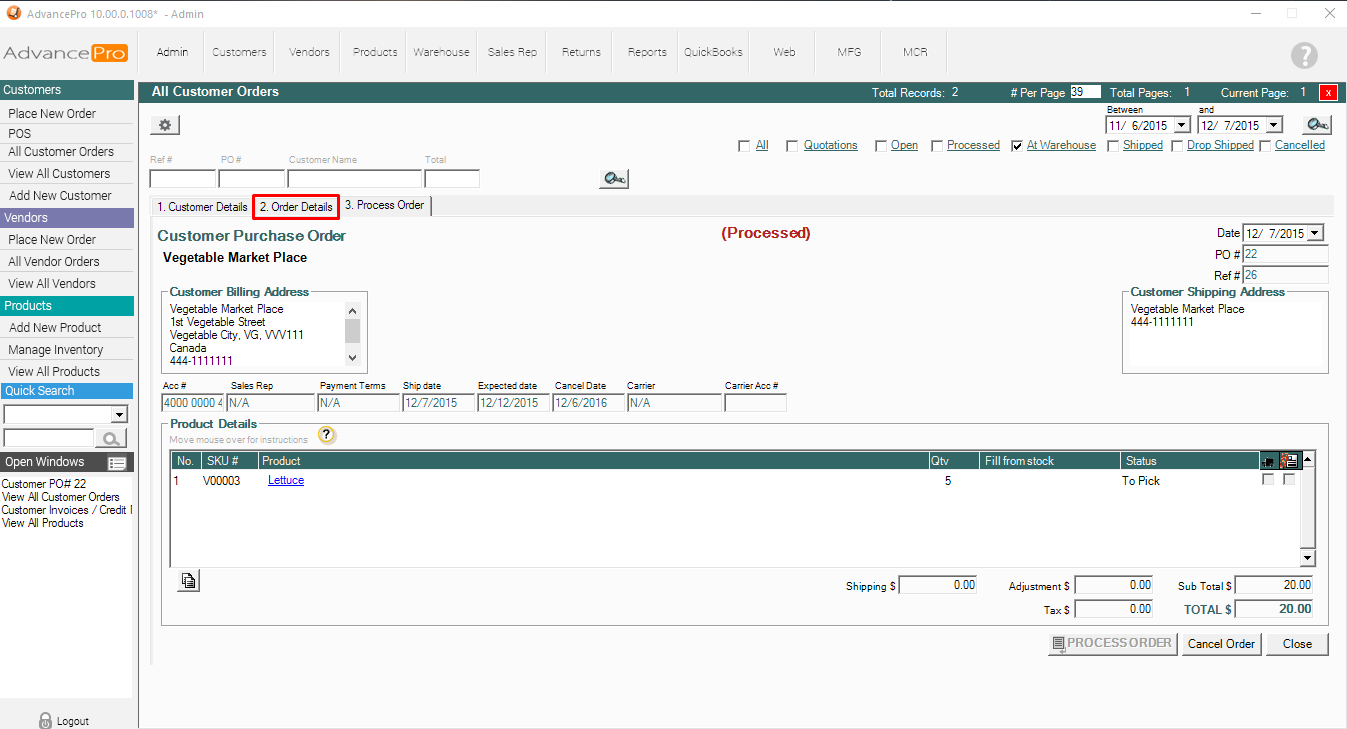
Task: Expand the Between start date picker
Action: 1181,125
